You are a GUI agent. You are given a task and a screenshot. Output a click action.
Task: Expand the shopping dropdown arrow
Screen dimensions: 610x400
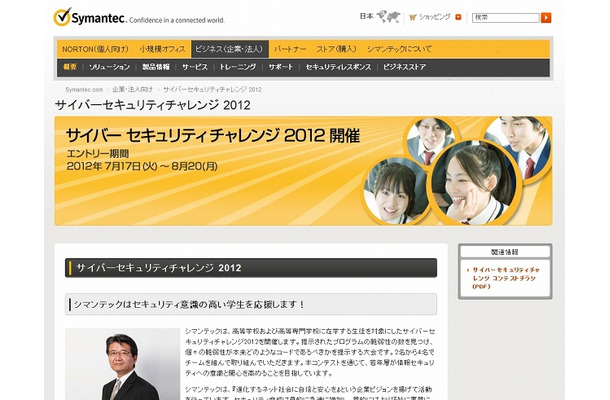(458, 17)
